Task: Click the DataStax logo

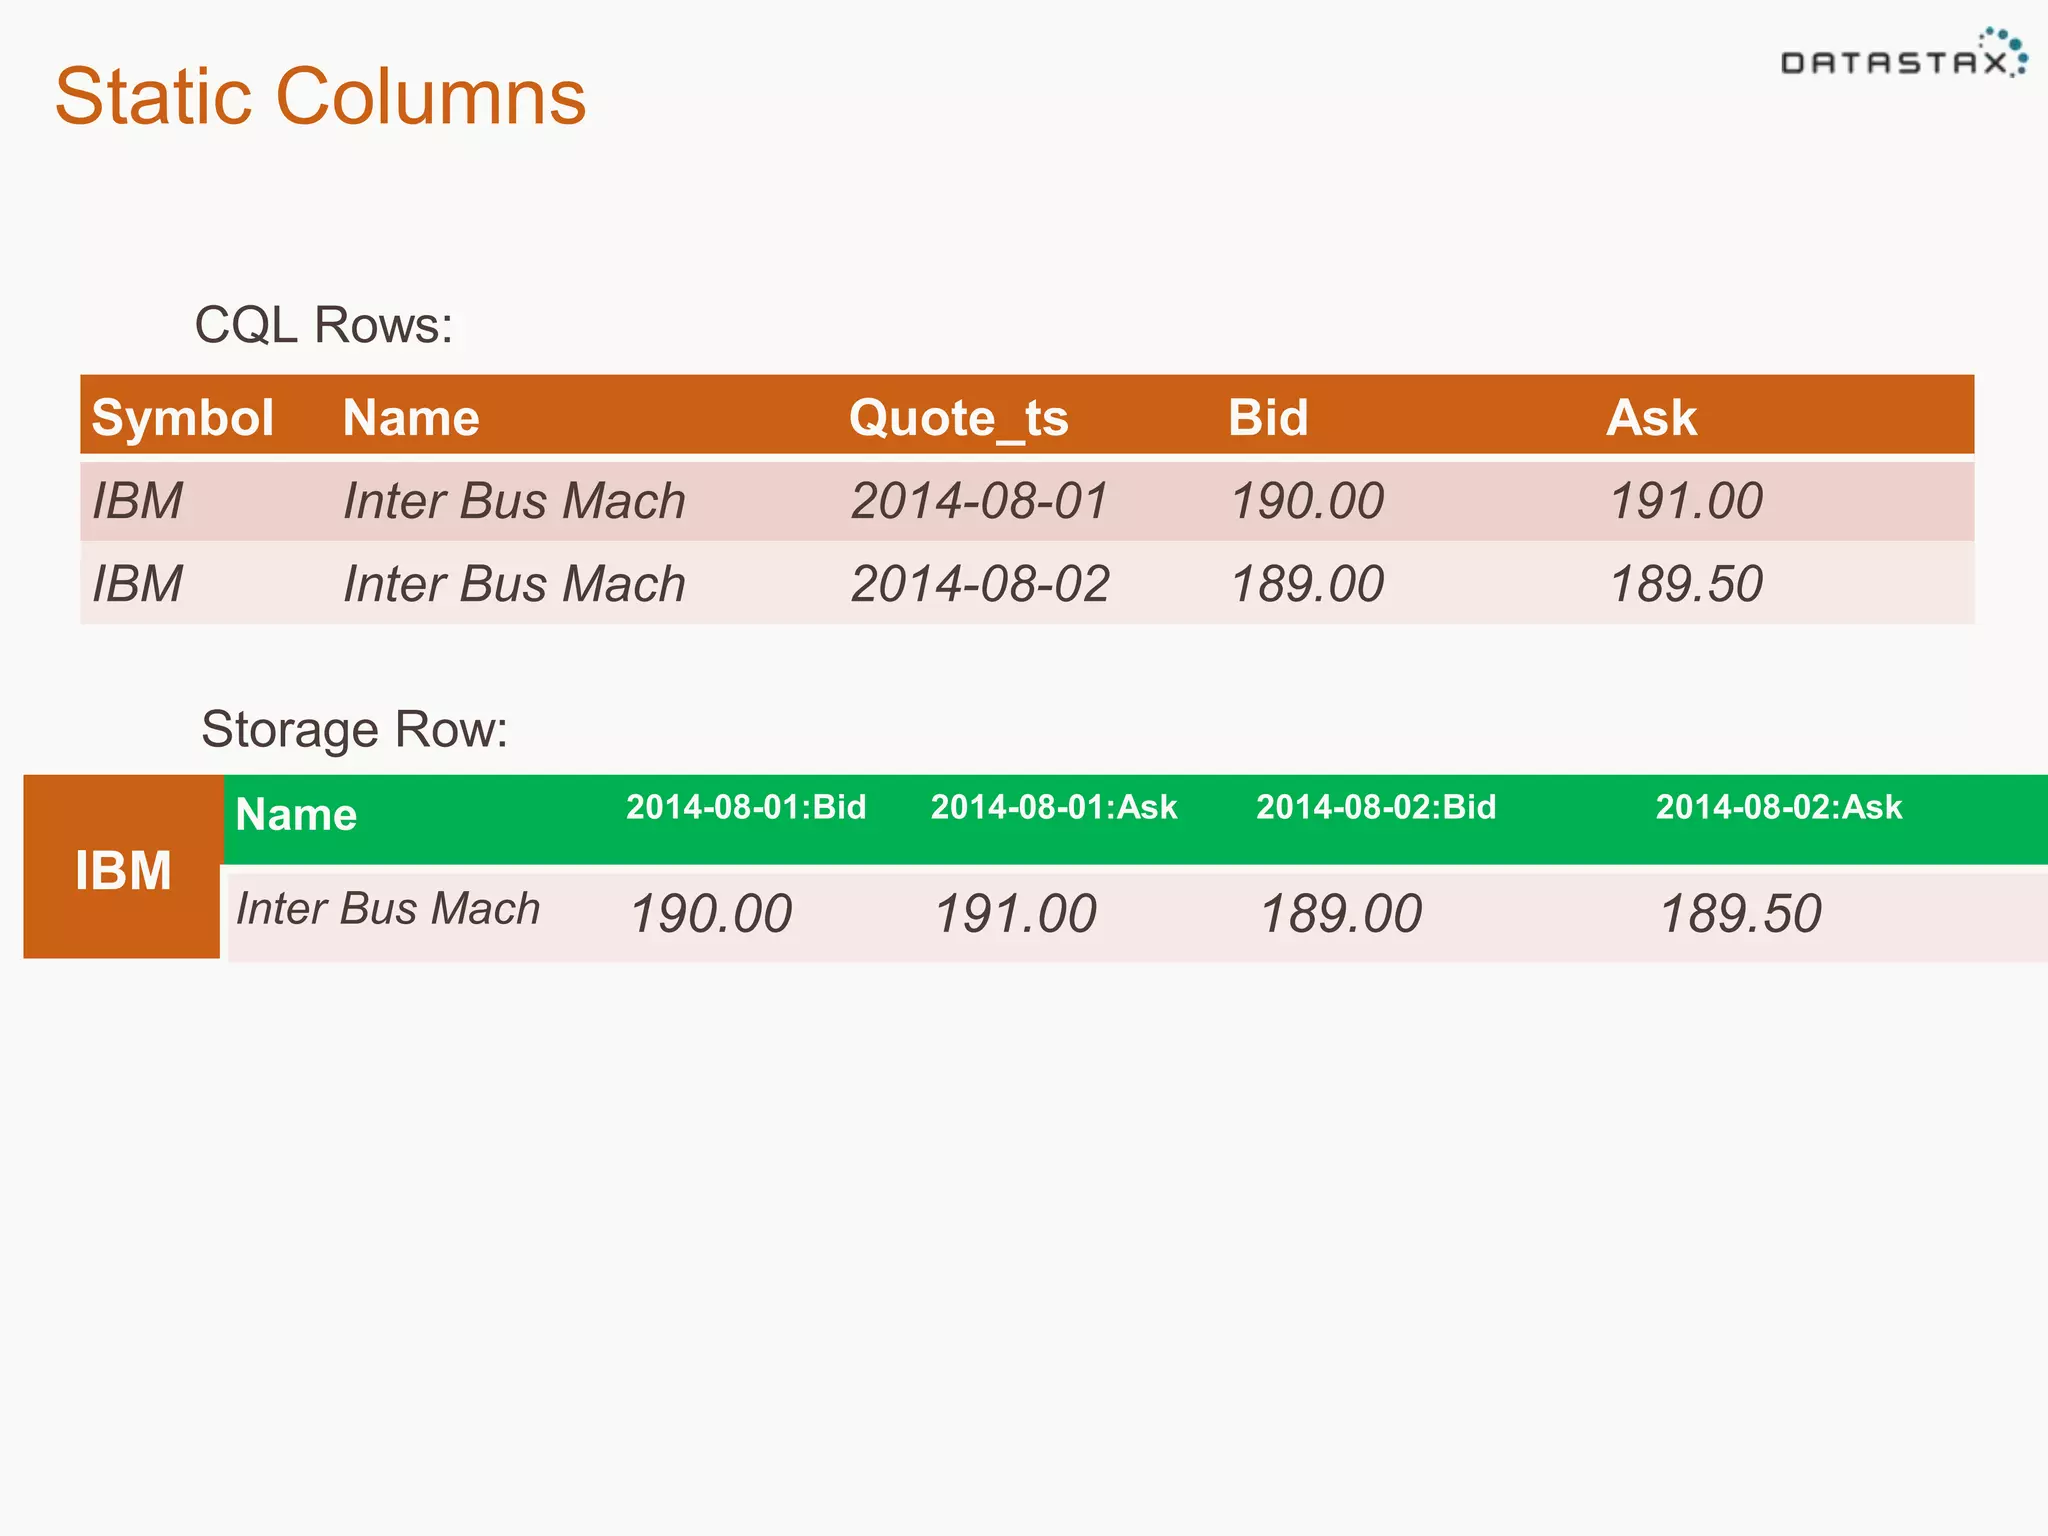Action: 1904,54
